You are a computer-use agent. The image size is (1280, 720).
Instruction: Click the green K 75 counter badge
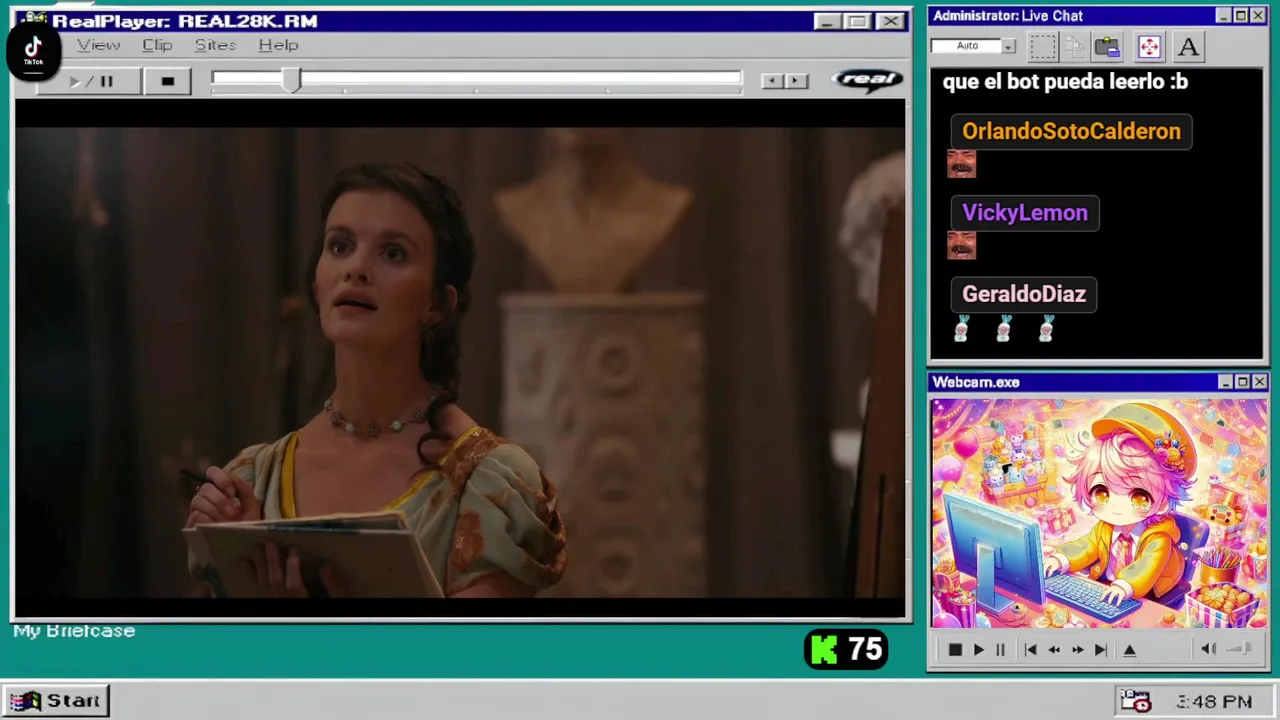tap(846, 650)
